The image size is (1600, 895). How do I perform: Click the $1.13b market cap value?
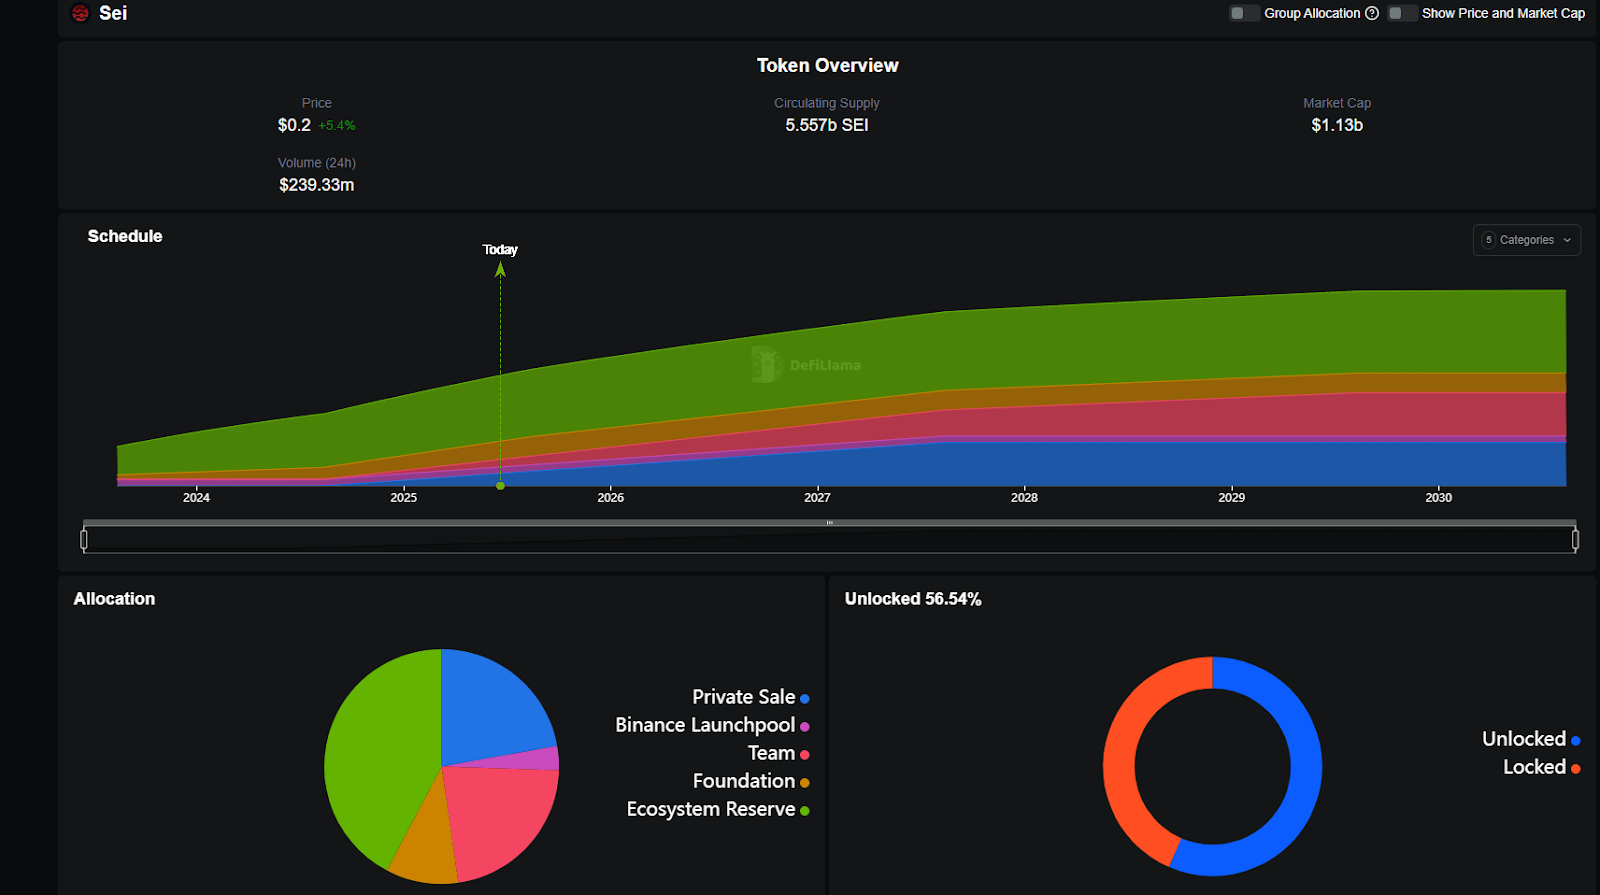pyautogui.click(x=1337, y=125)
